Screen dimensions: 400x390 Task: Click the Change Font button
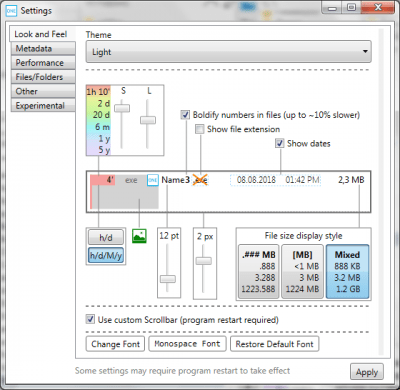[x=115, y=344]
